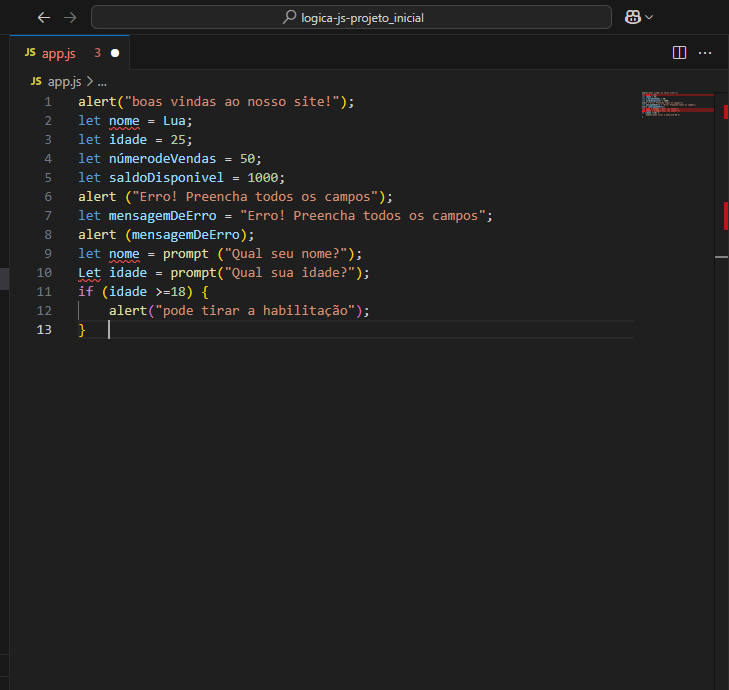The image size is (729, 690).
Task: Click the "Qual sua idade?" string on line 10
Action: (290, 273)
